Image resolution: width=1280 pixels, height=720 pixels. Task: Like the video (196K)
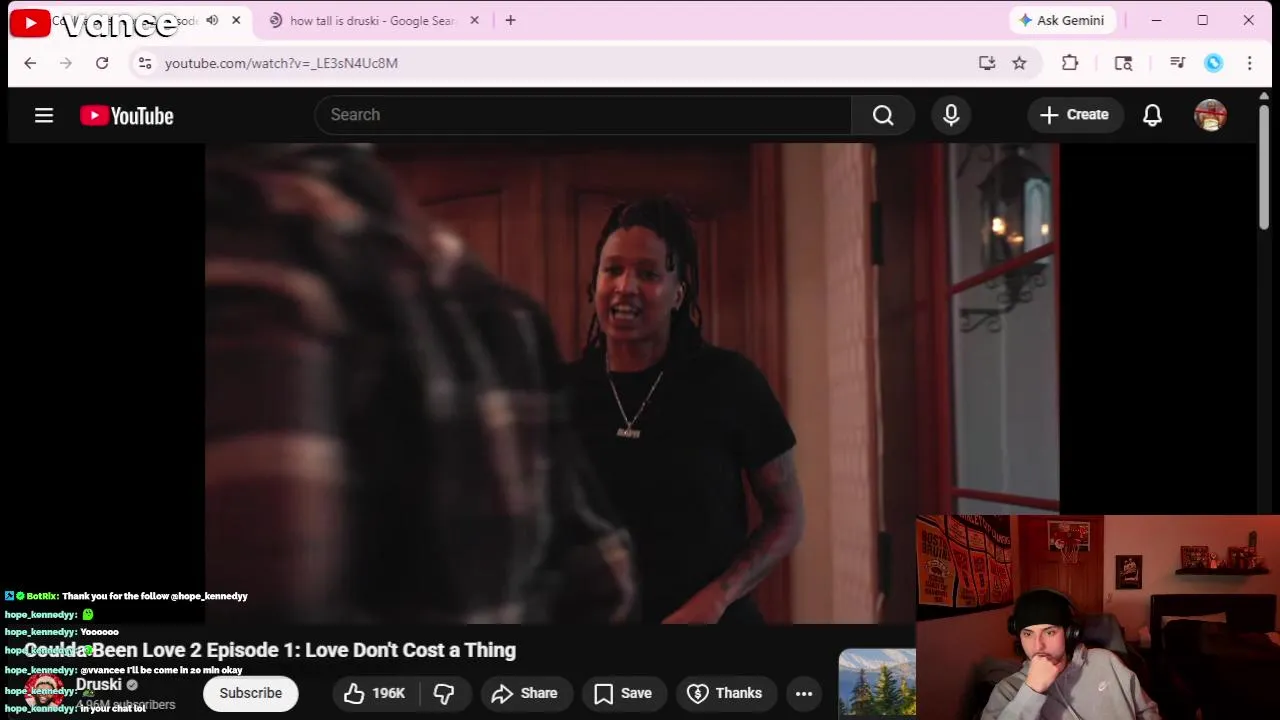[374, 693]
